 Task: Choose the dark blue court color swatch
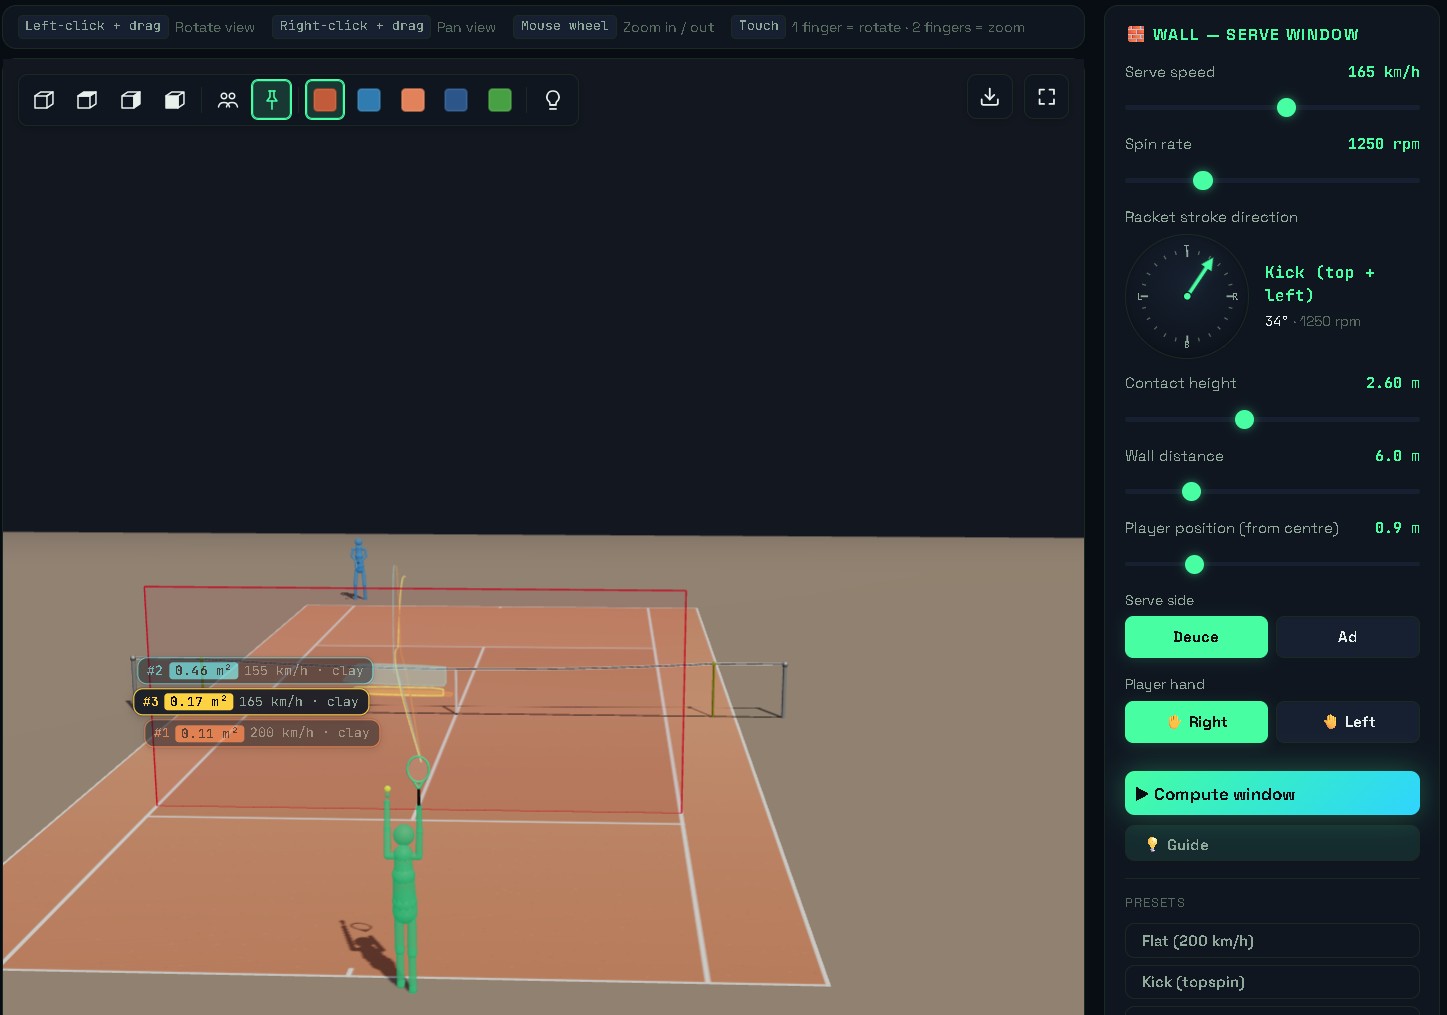456,100
